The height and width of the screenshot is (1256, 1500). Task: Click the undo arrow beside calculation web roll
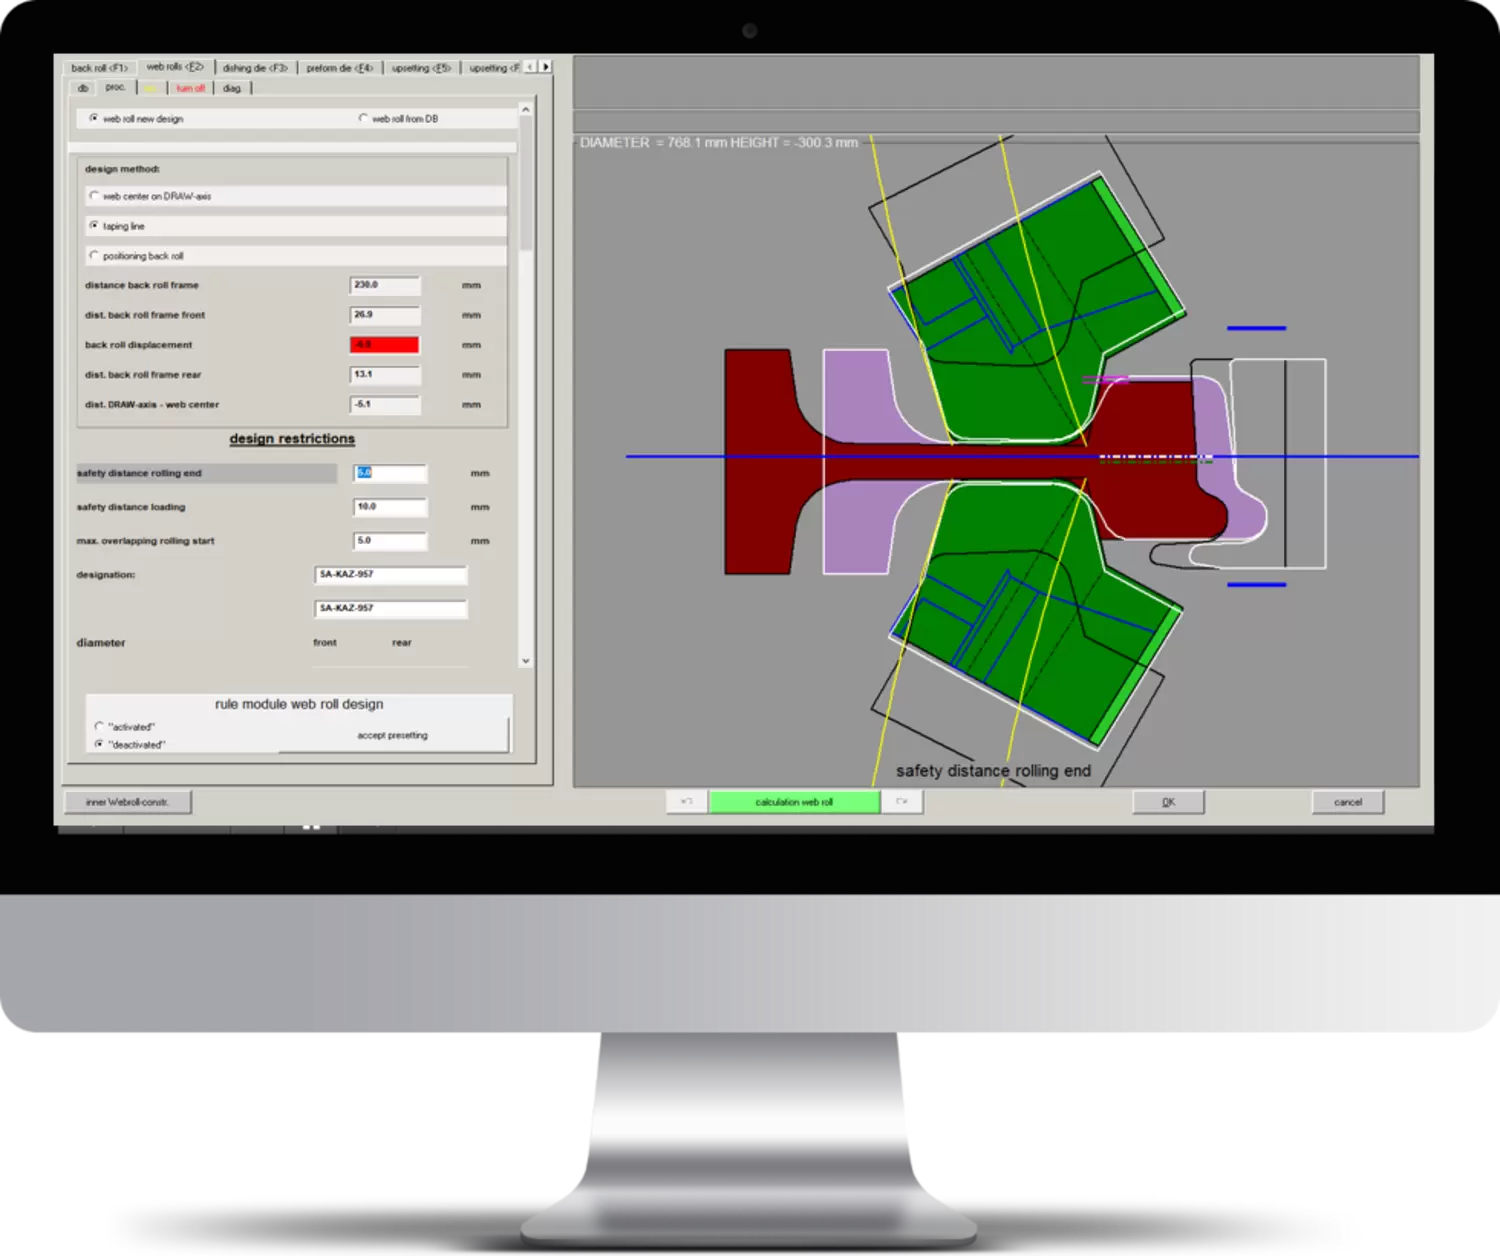pyautogui.click(x=687, y=802)
